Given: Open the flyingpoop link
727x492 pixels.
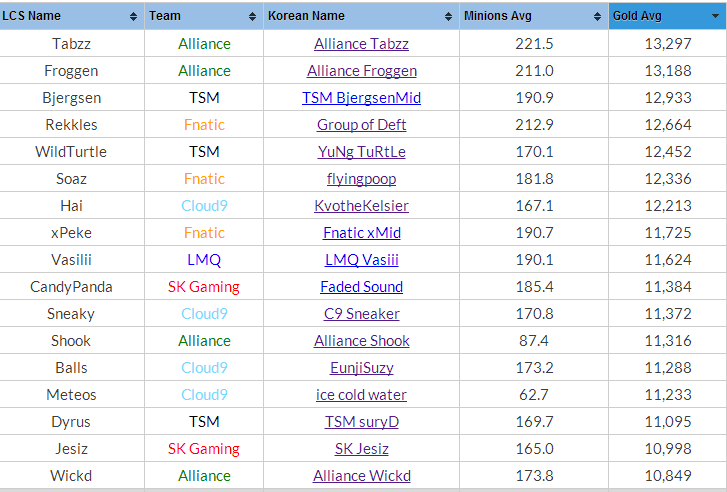Looking at the screenshot, I should pyautogui.click(x=361, y=179).
